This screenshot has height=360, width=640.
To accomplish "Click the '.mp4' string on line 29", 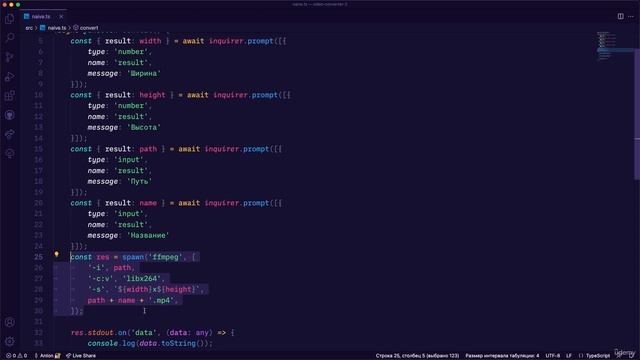I will (161, 300).
